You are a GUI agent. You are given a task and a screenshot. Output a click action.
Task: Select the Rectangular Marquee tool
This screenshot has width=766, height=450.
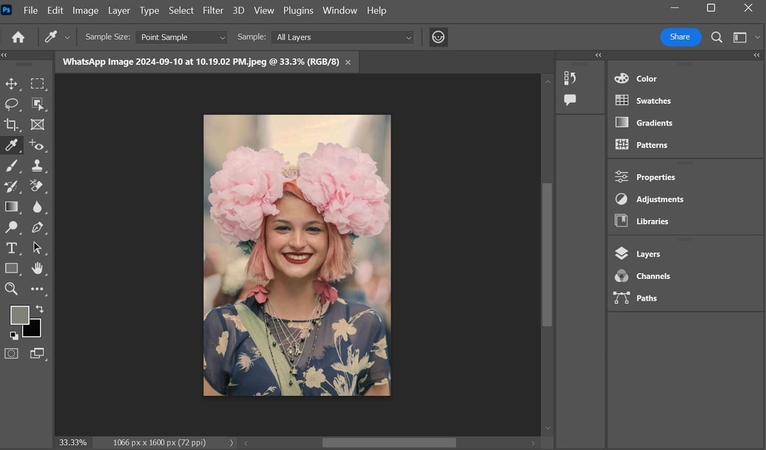pyautogui.click(x=37, y=84)
